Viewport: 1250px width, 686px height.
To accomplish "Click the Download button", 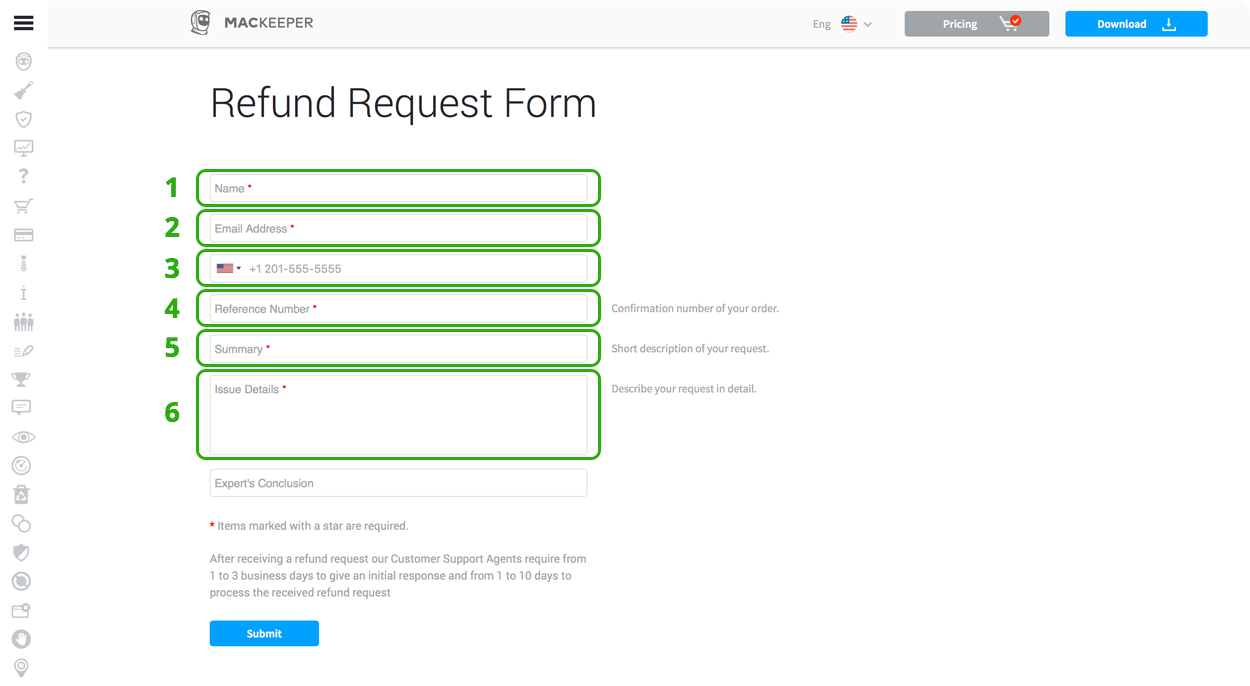I will [x=1136, y=24].
